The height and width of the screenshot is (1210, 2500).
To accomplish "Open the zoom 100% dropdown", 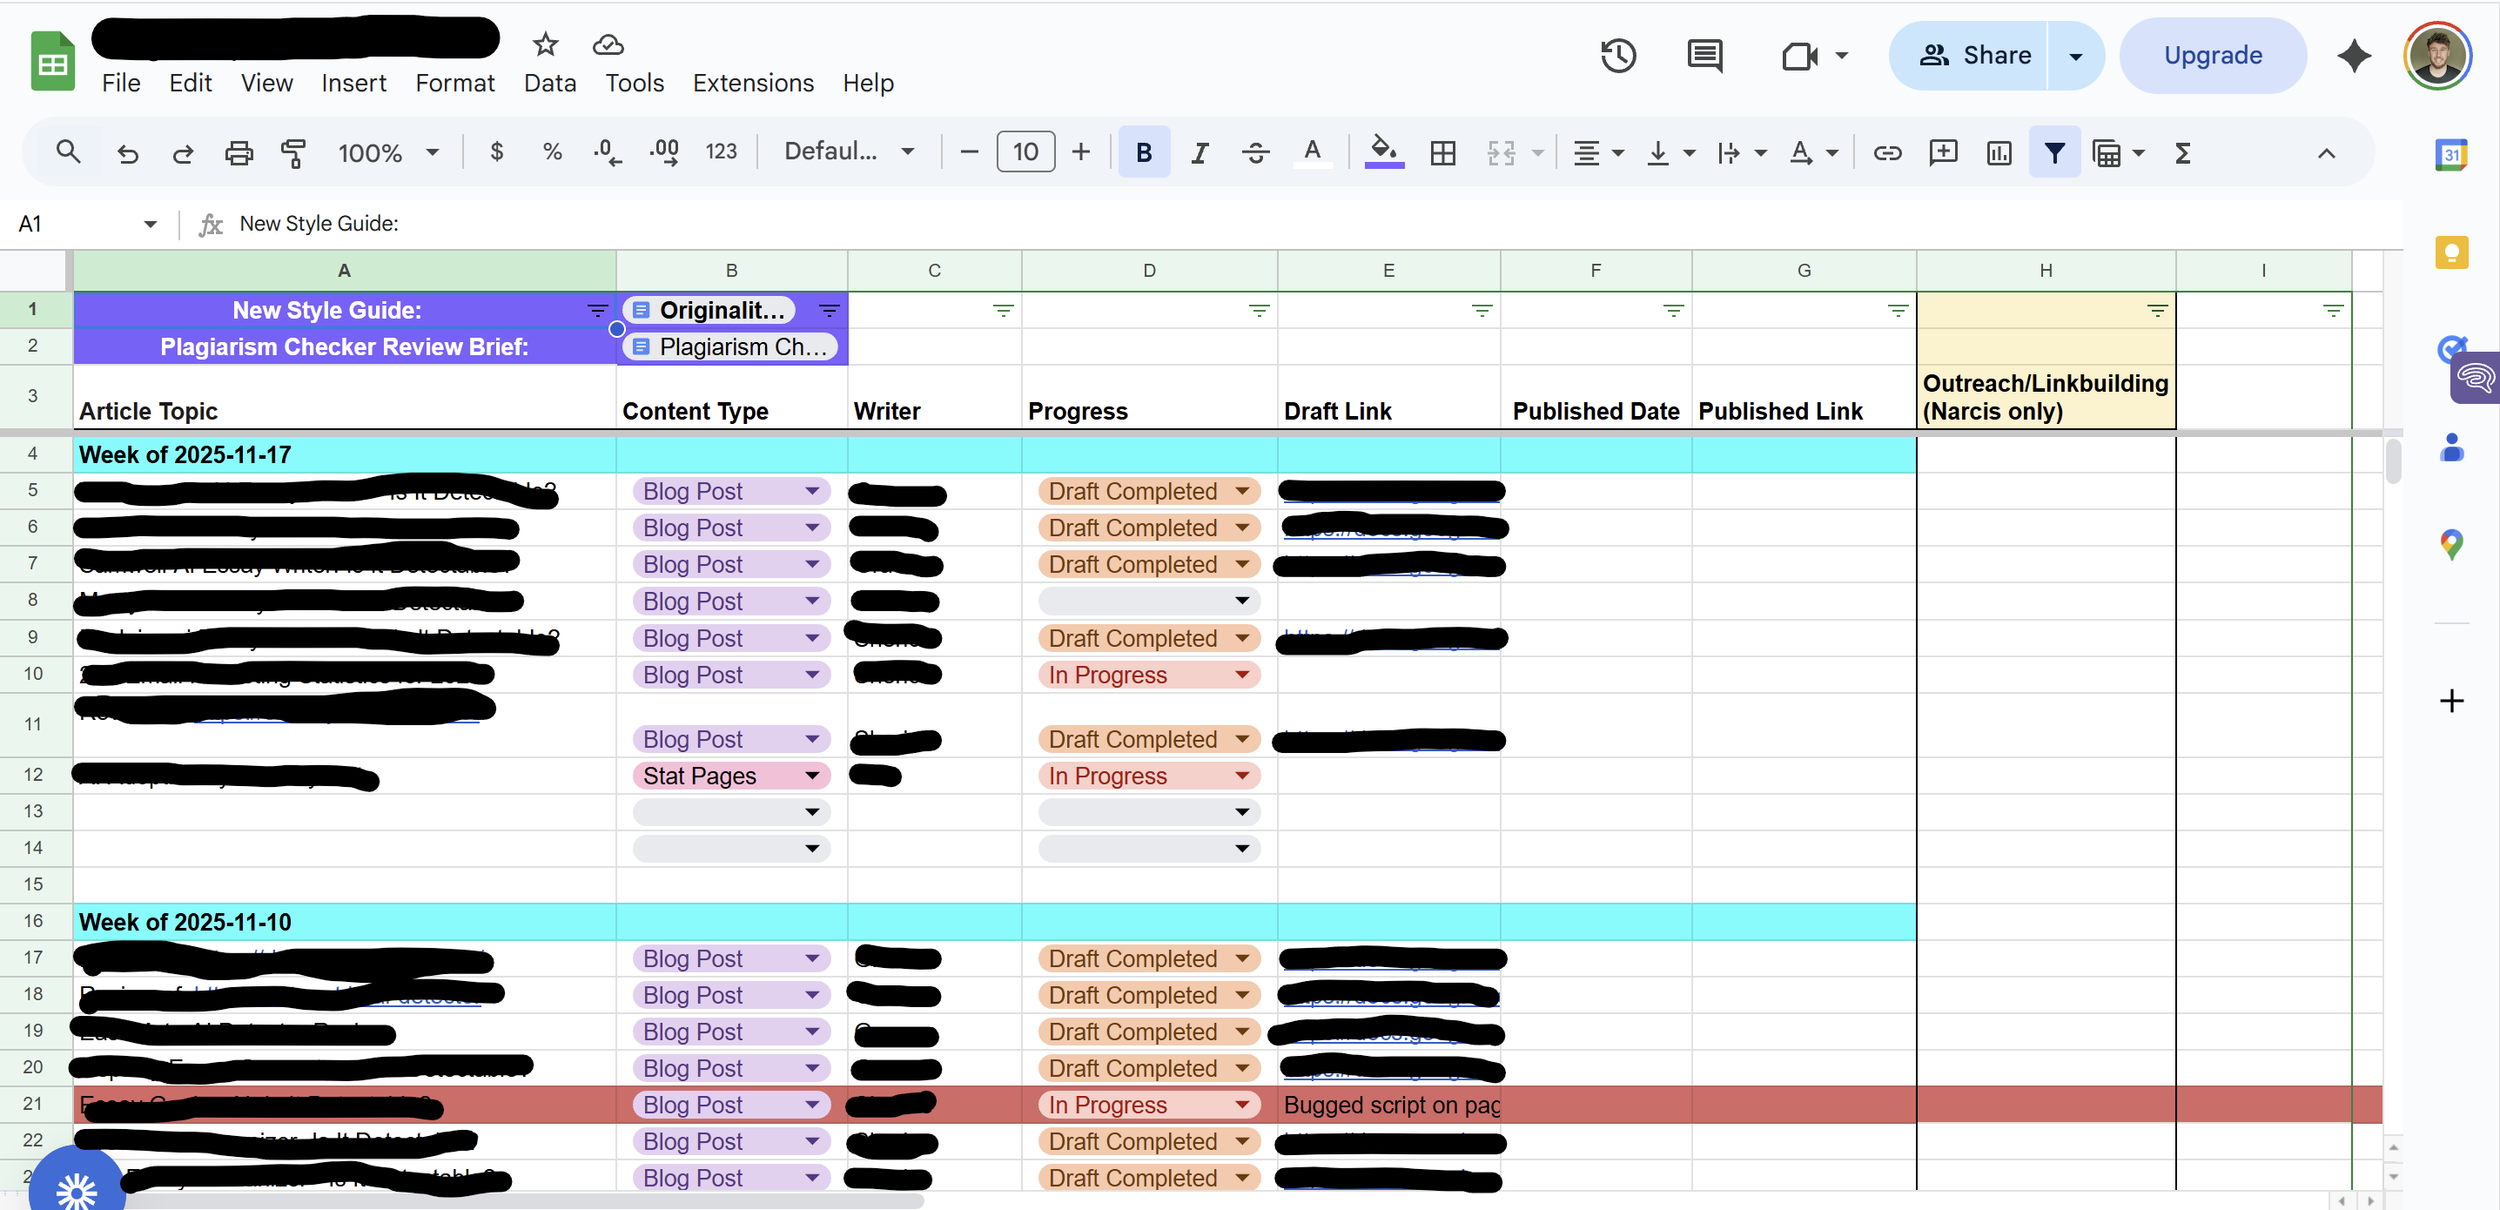I will click(x=388, y=153).
